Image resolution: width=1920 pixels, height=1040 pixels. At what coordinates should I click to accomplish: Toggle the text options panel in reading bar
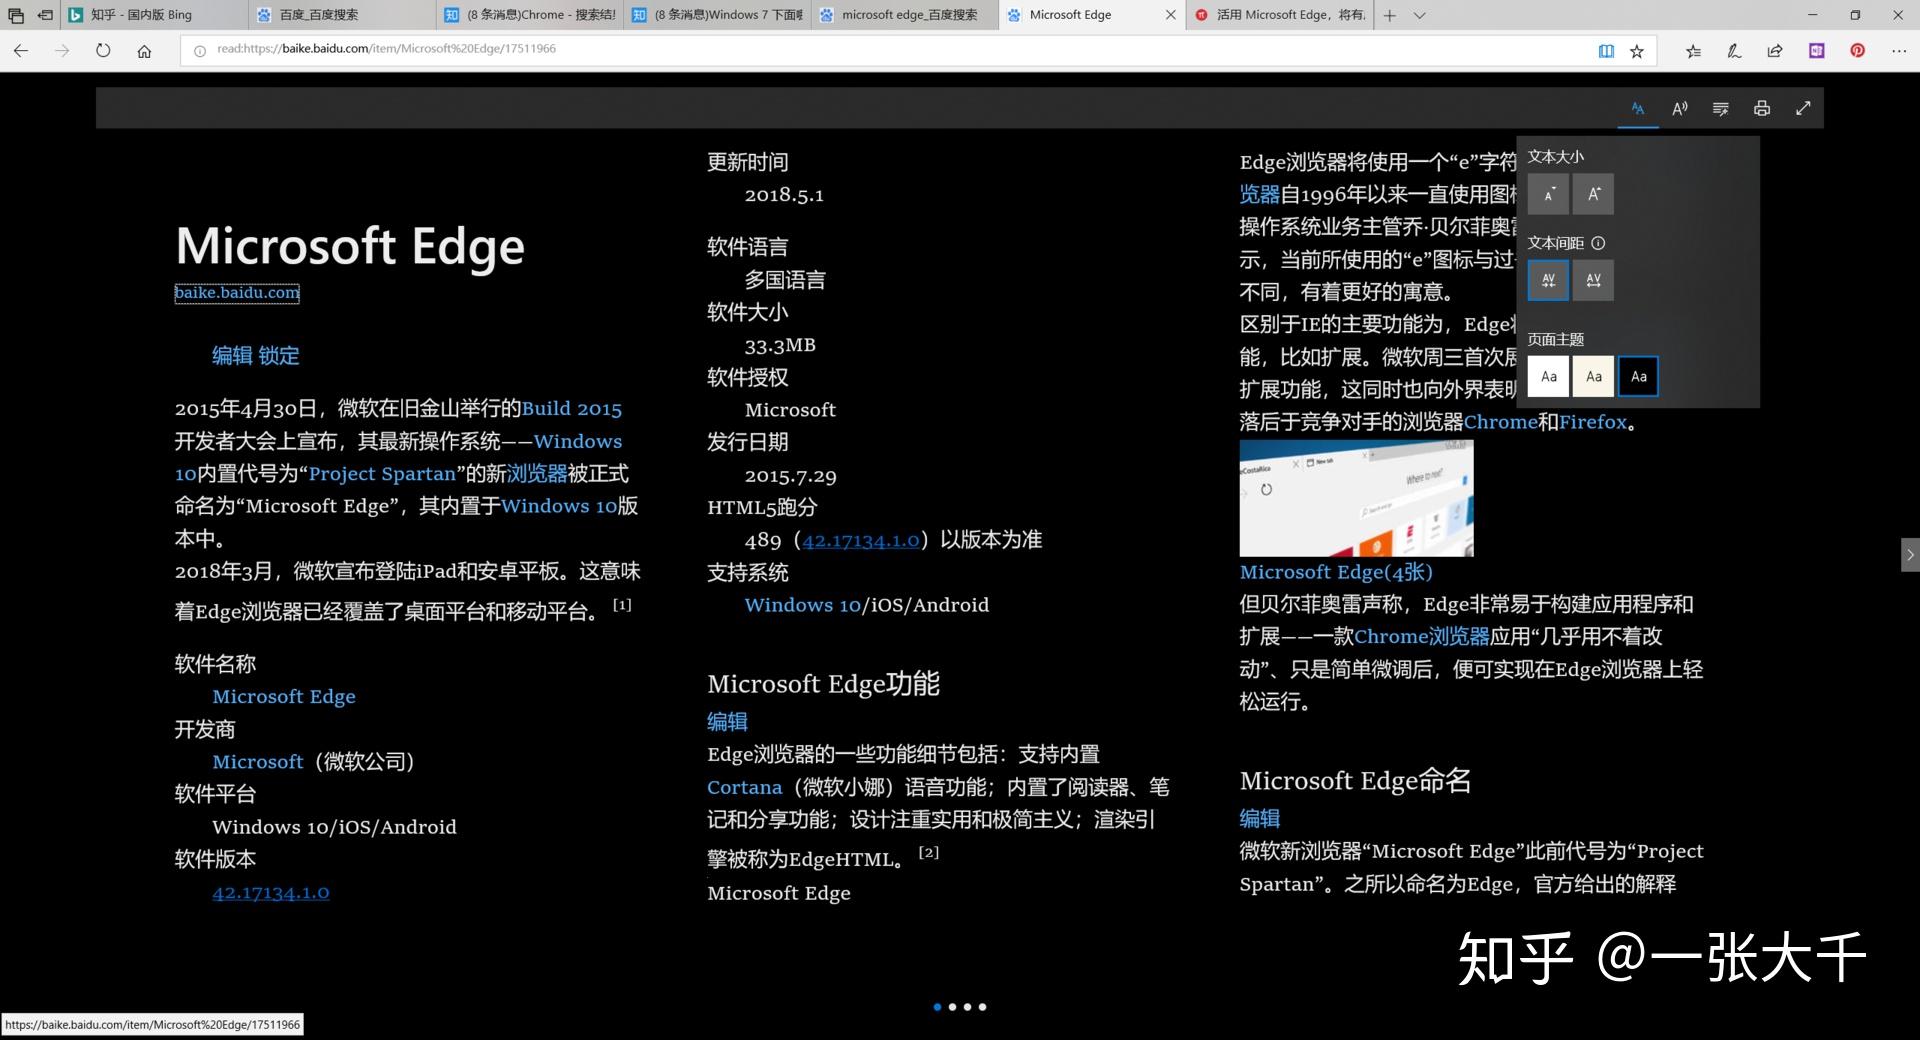(1638, 108)
